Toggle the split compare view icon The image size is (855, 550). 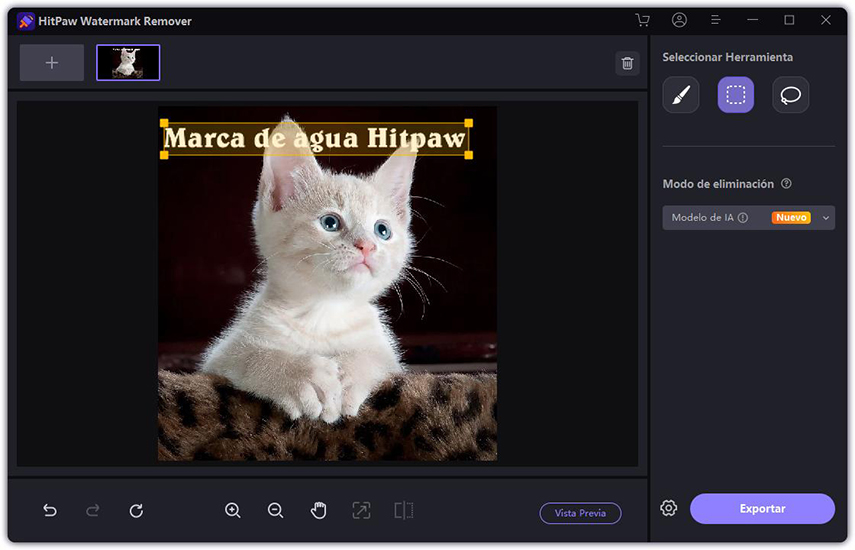point(404,510)
